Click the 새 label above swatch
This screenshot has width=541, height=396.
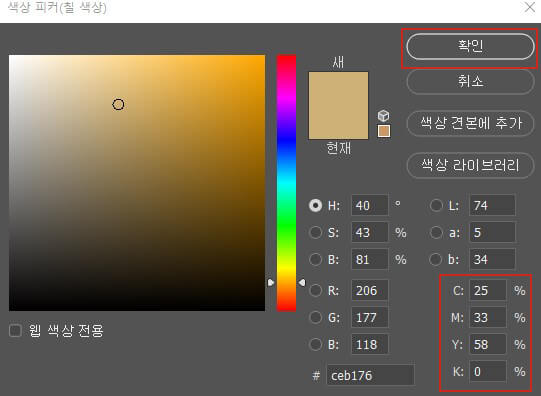338,62
